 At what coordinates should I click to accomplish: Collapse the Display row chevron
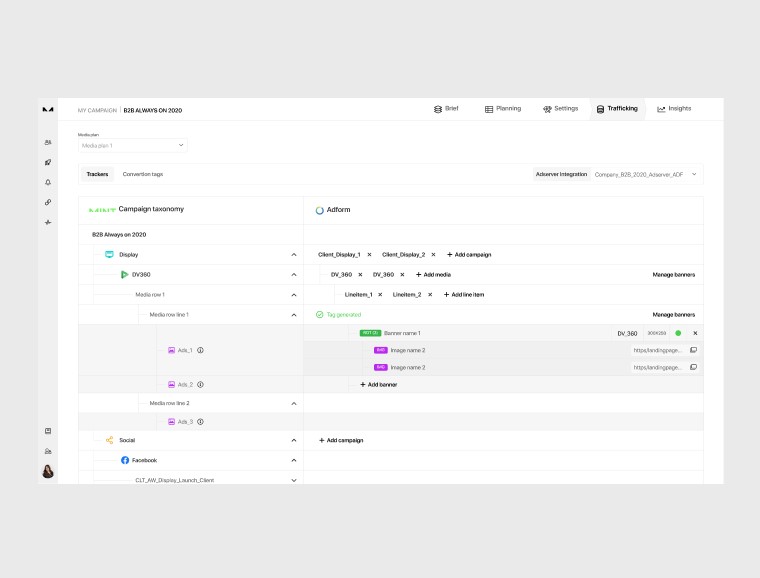294,255
